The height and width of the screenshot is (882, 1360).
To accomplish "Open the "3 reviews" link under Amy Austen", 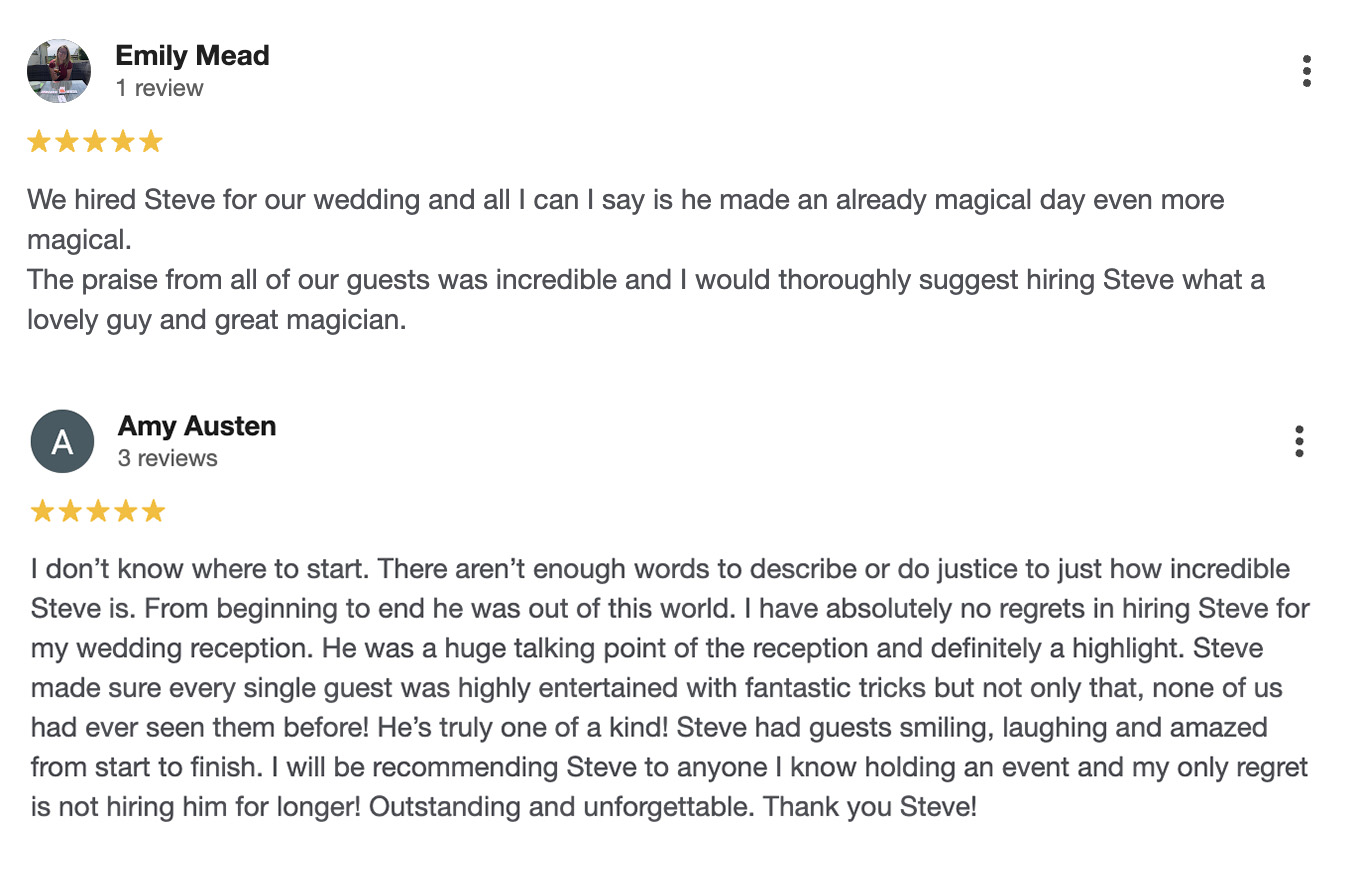I will click(168, 458).
